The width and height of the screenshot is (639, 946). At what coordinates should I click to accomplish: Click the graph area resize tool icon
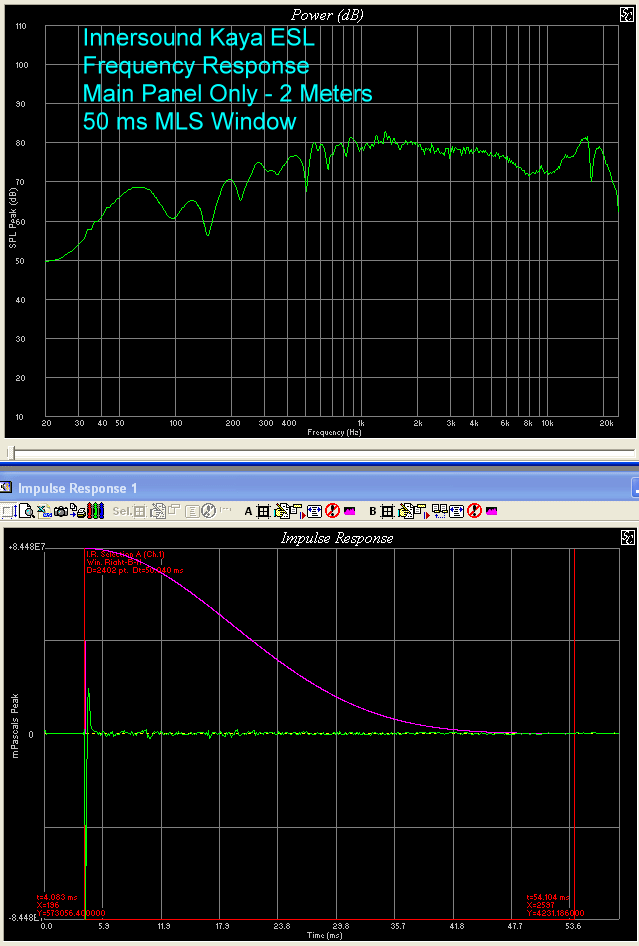(10, 511)
